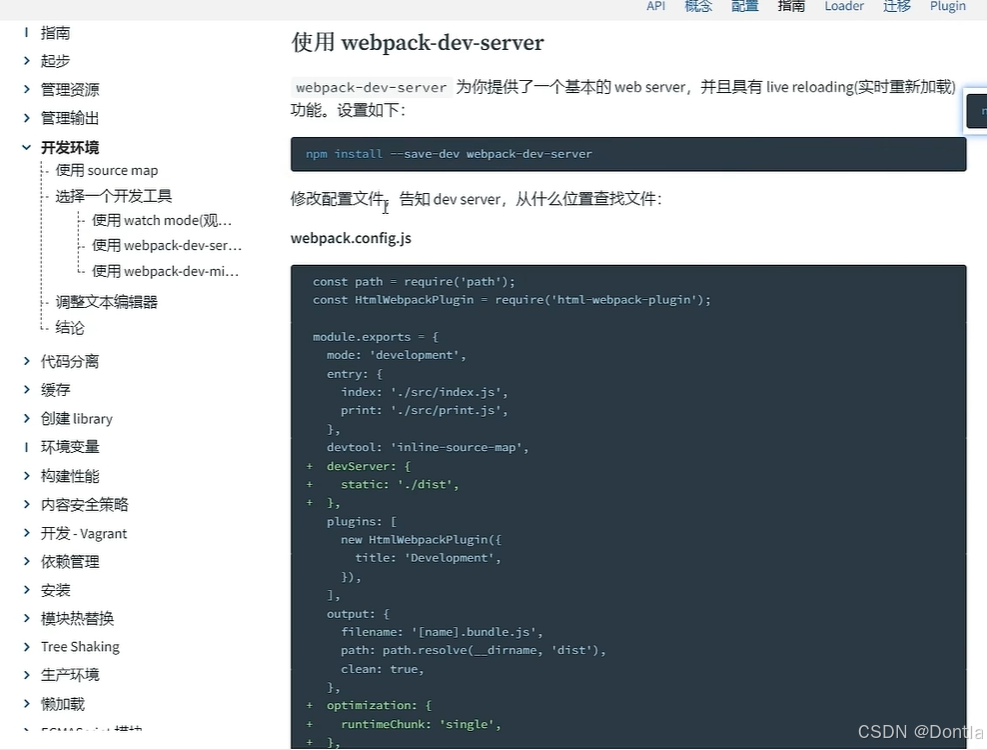Expand the 依赖管理 section chevron
This screenshot has height=750, width=987.
[x=26, y=561]
